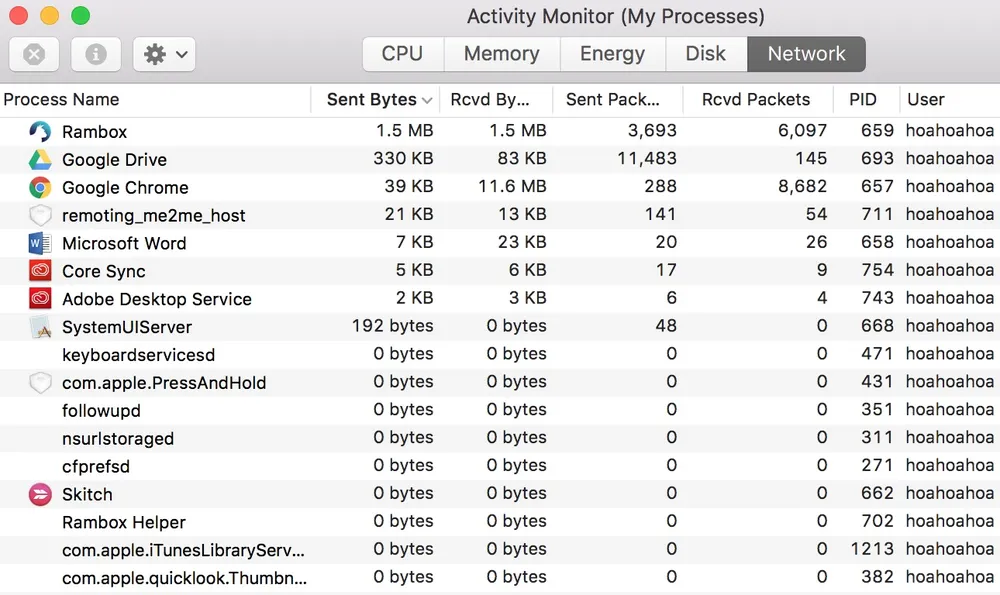Viewport: 1000px width, 595px height.
Task: Inspect the selected process with the info button
Action: [96, 54]
